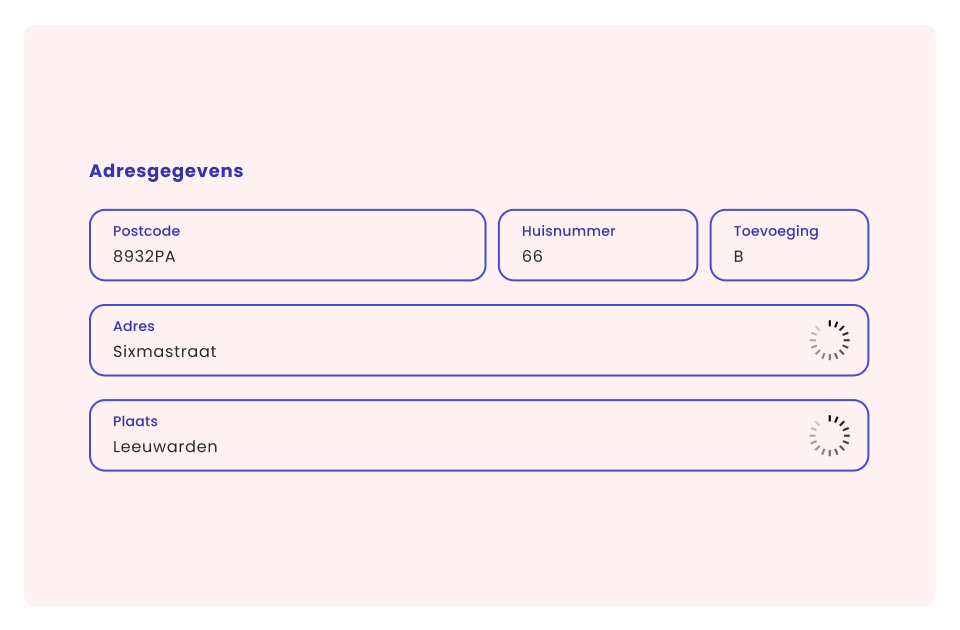Click the Toevoeging value B
960x630 pixels.
[x=738, y=256]
